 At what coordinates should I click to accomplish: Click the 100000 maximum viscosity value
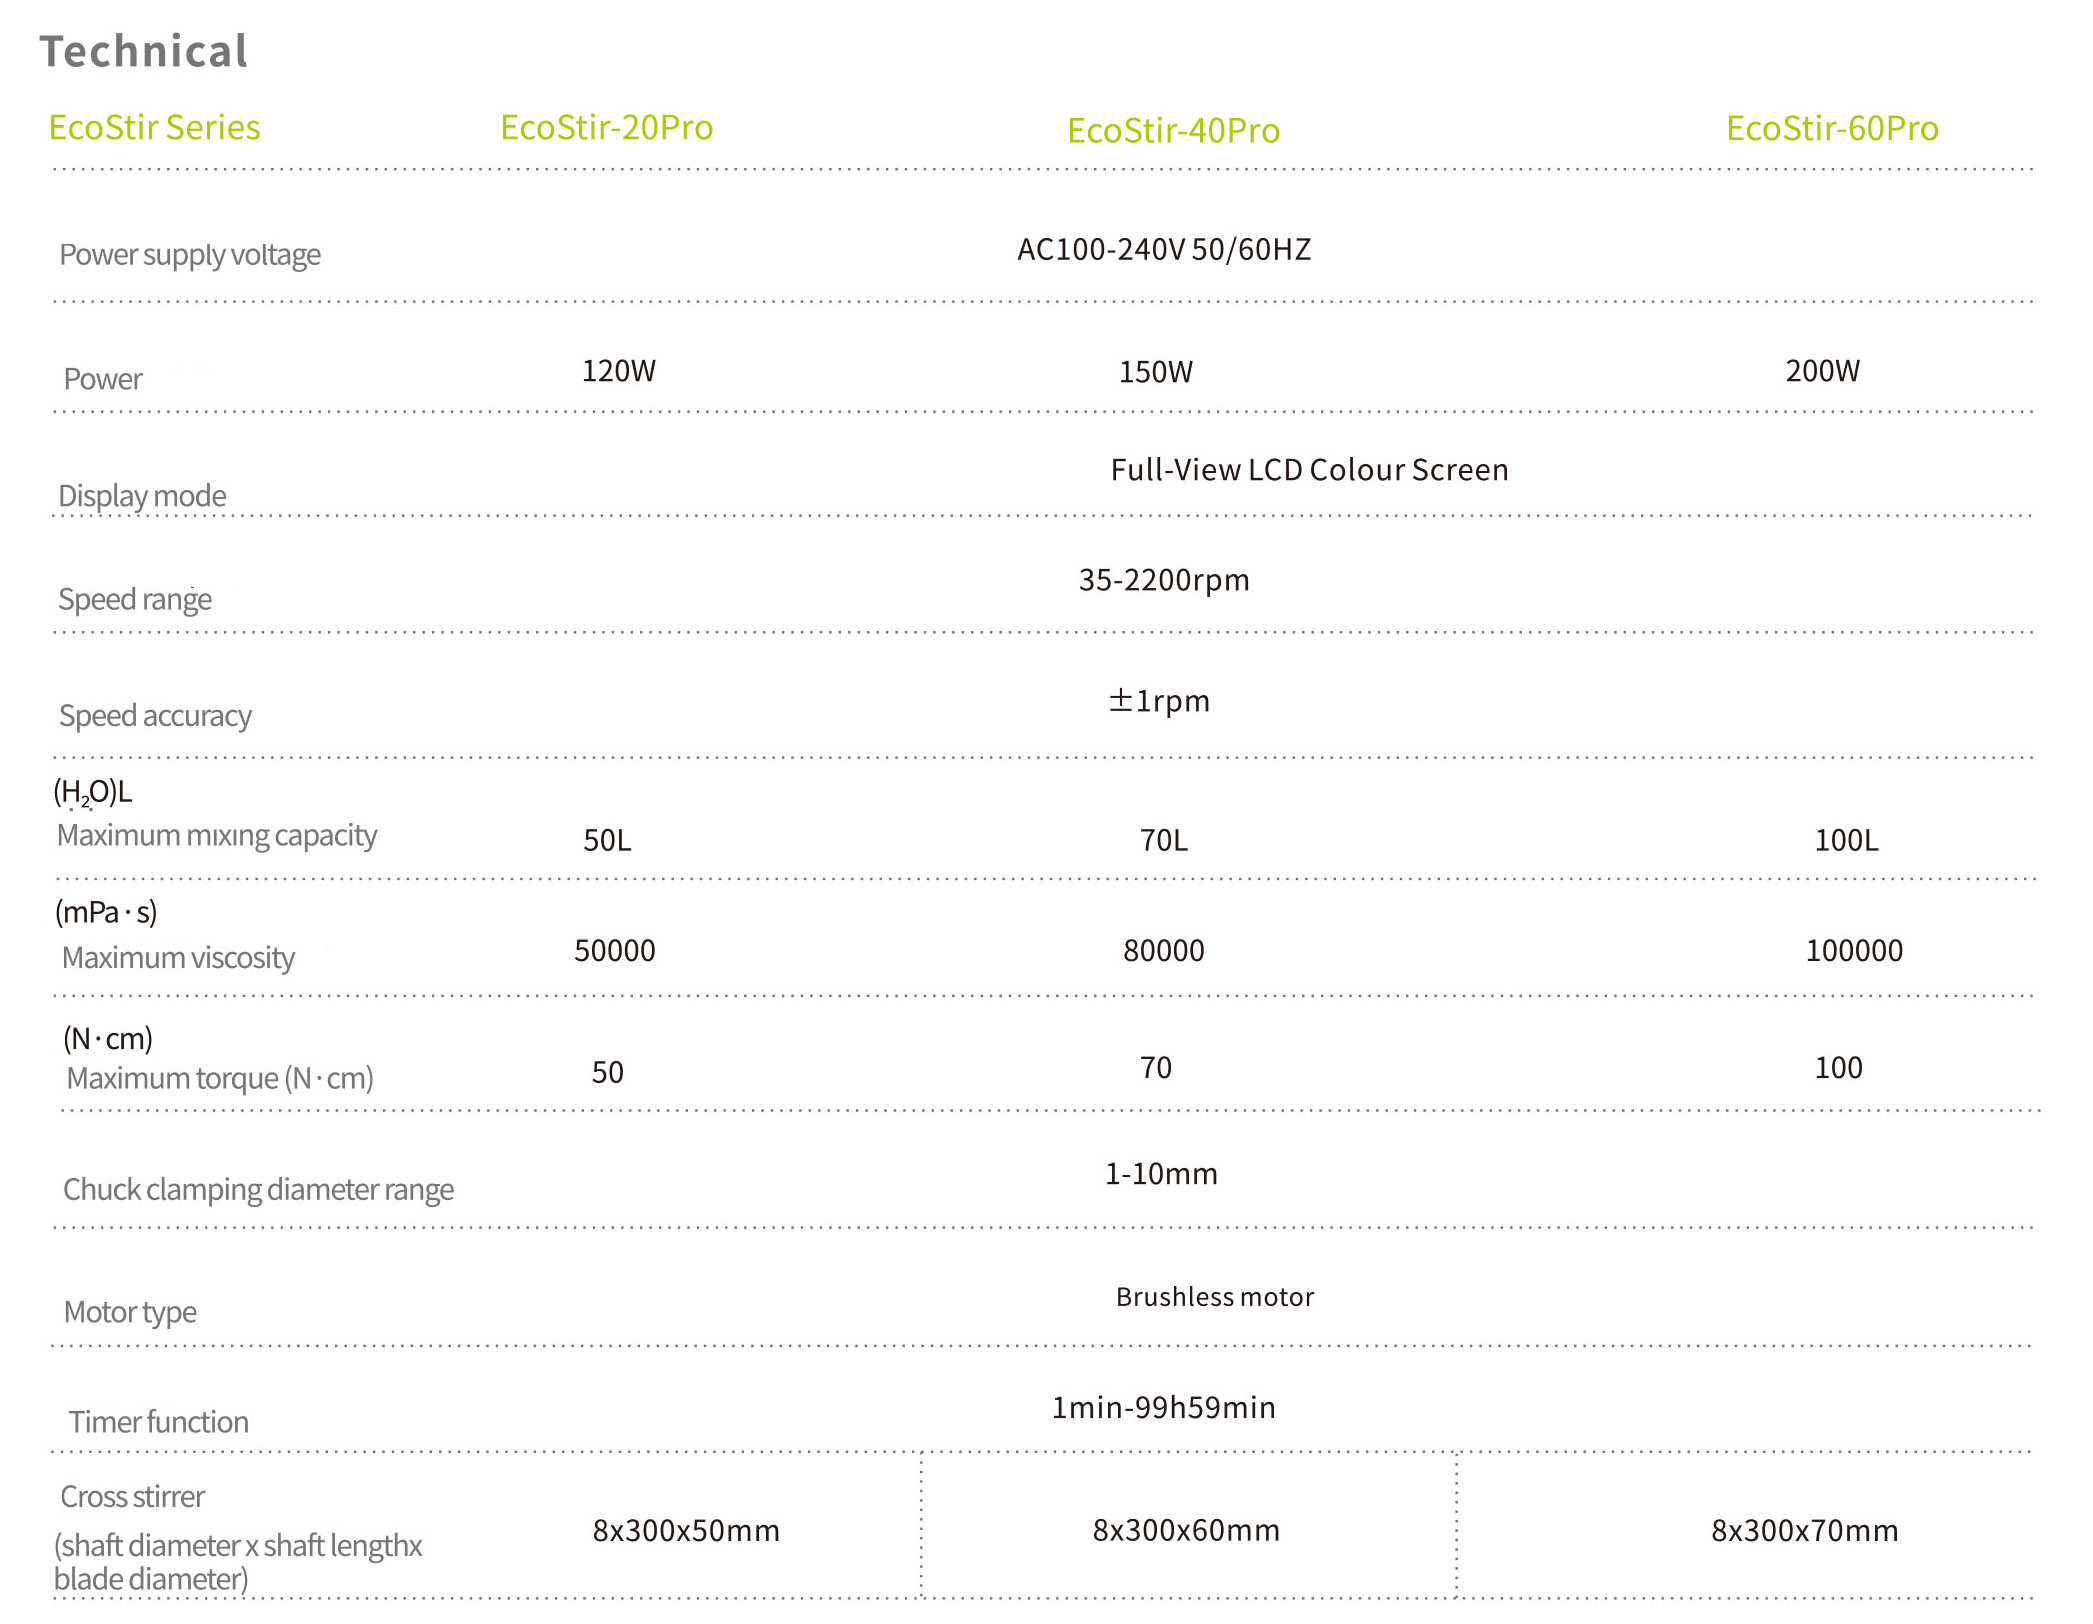(1853, 951)
